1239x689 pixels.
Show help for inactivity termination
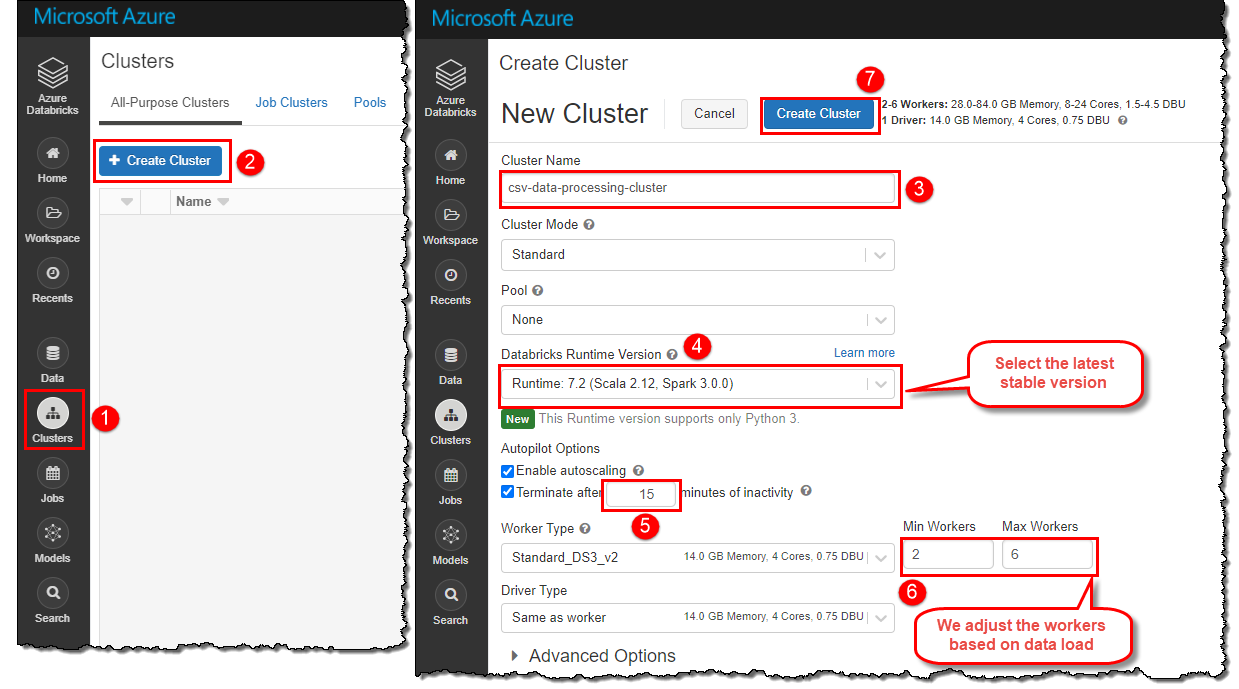pos(806,492)
